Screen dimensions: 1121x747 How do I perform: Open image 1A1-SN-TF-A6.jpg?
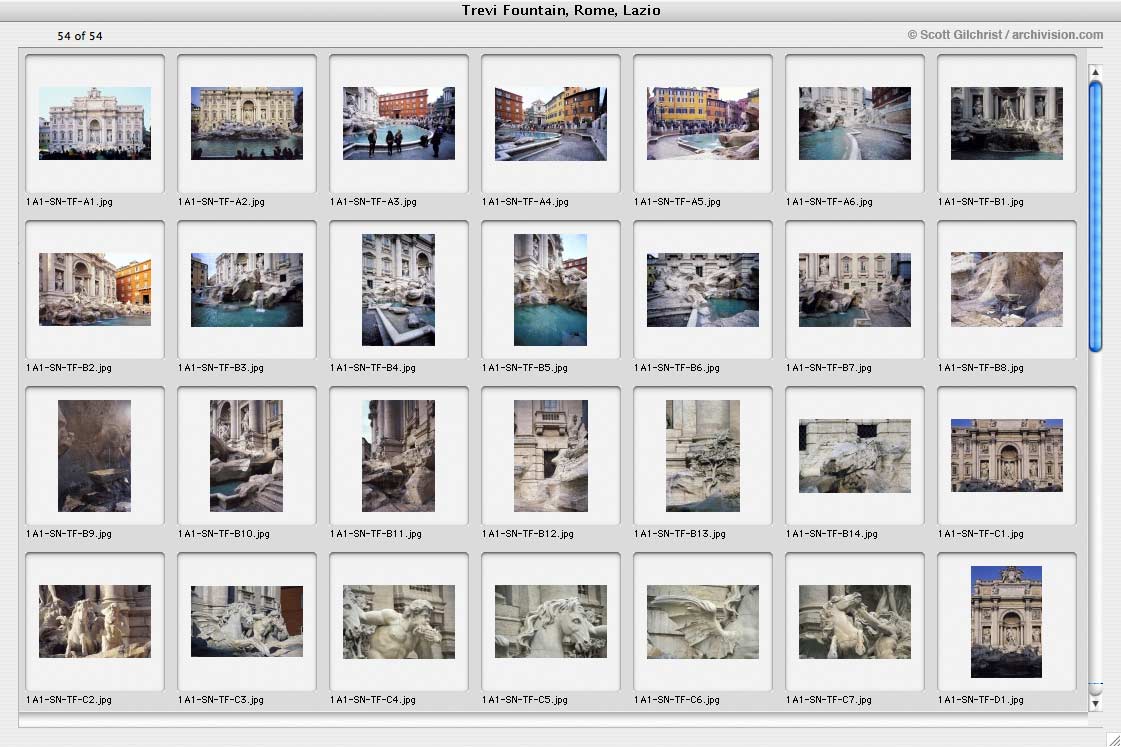coord(855,124)
